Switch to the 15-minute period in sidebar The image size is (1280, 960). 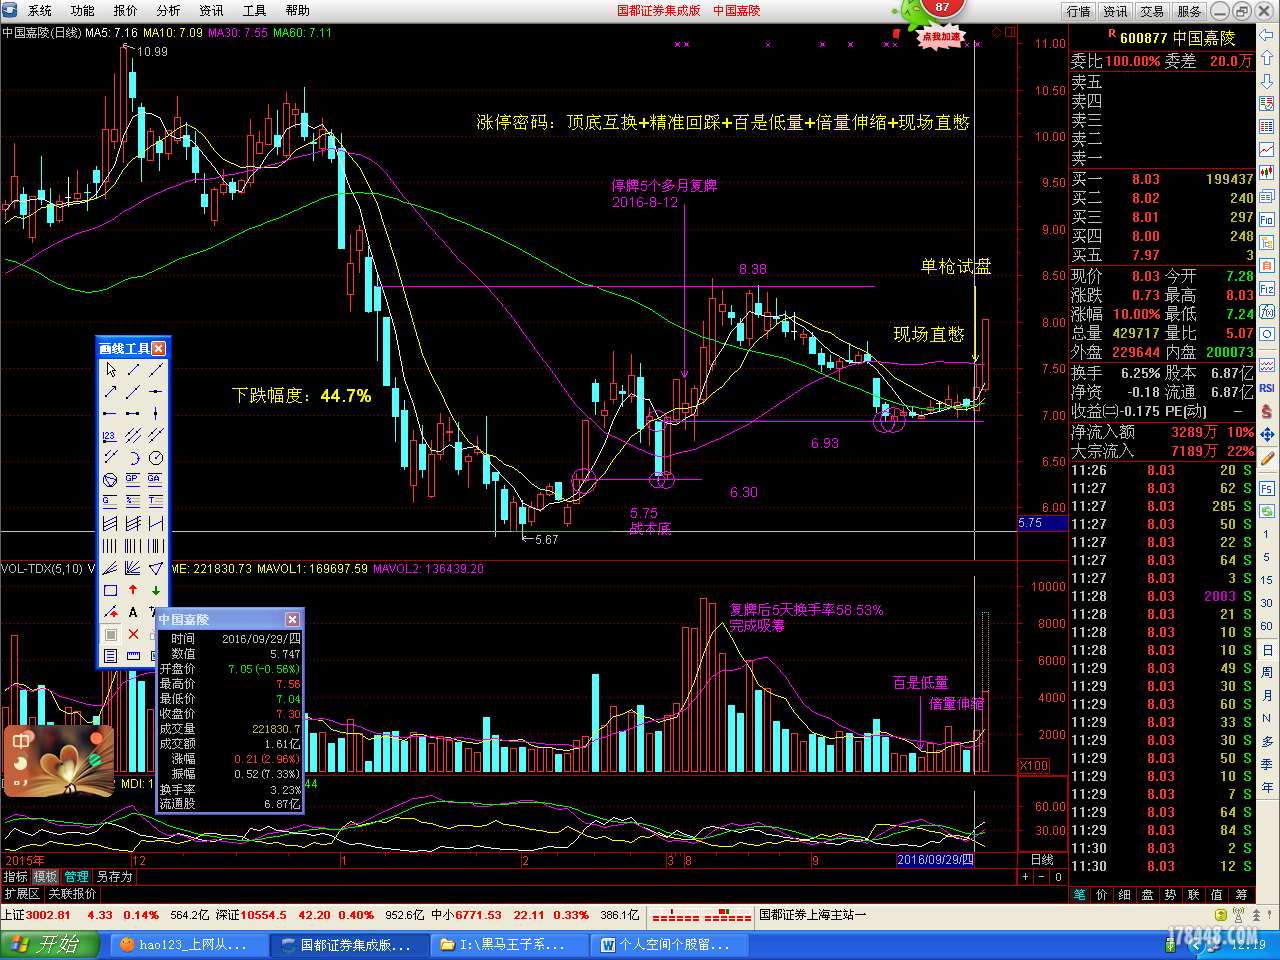click(x=1267, y=579)
